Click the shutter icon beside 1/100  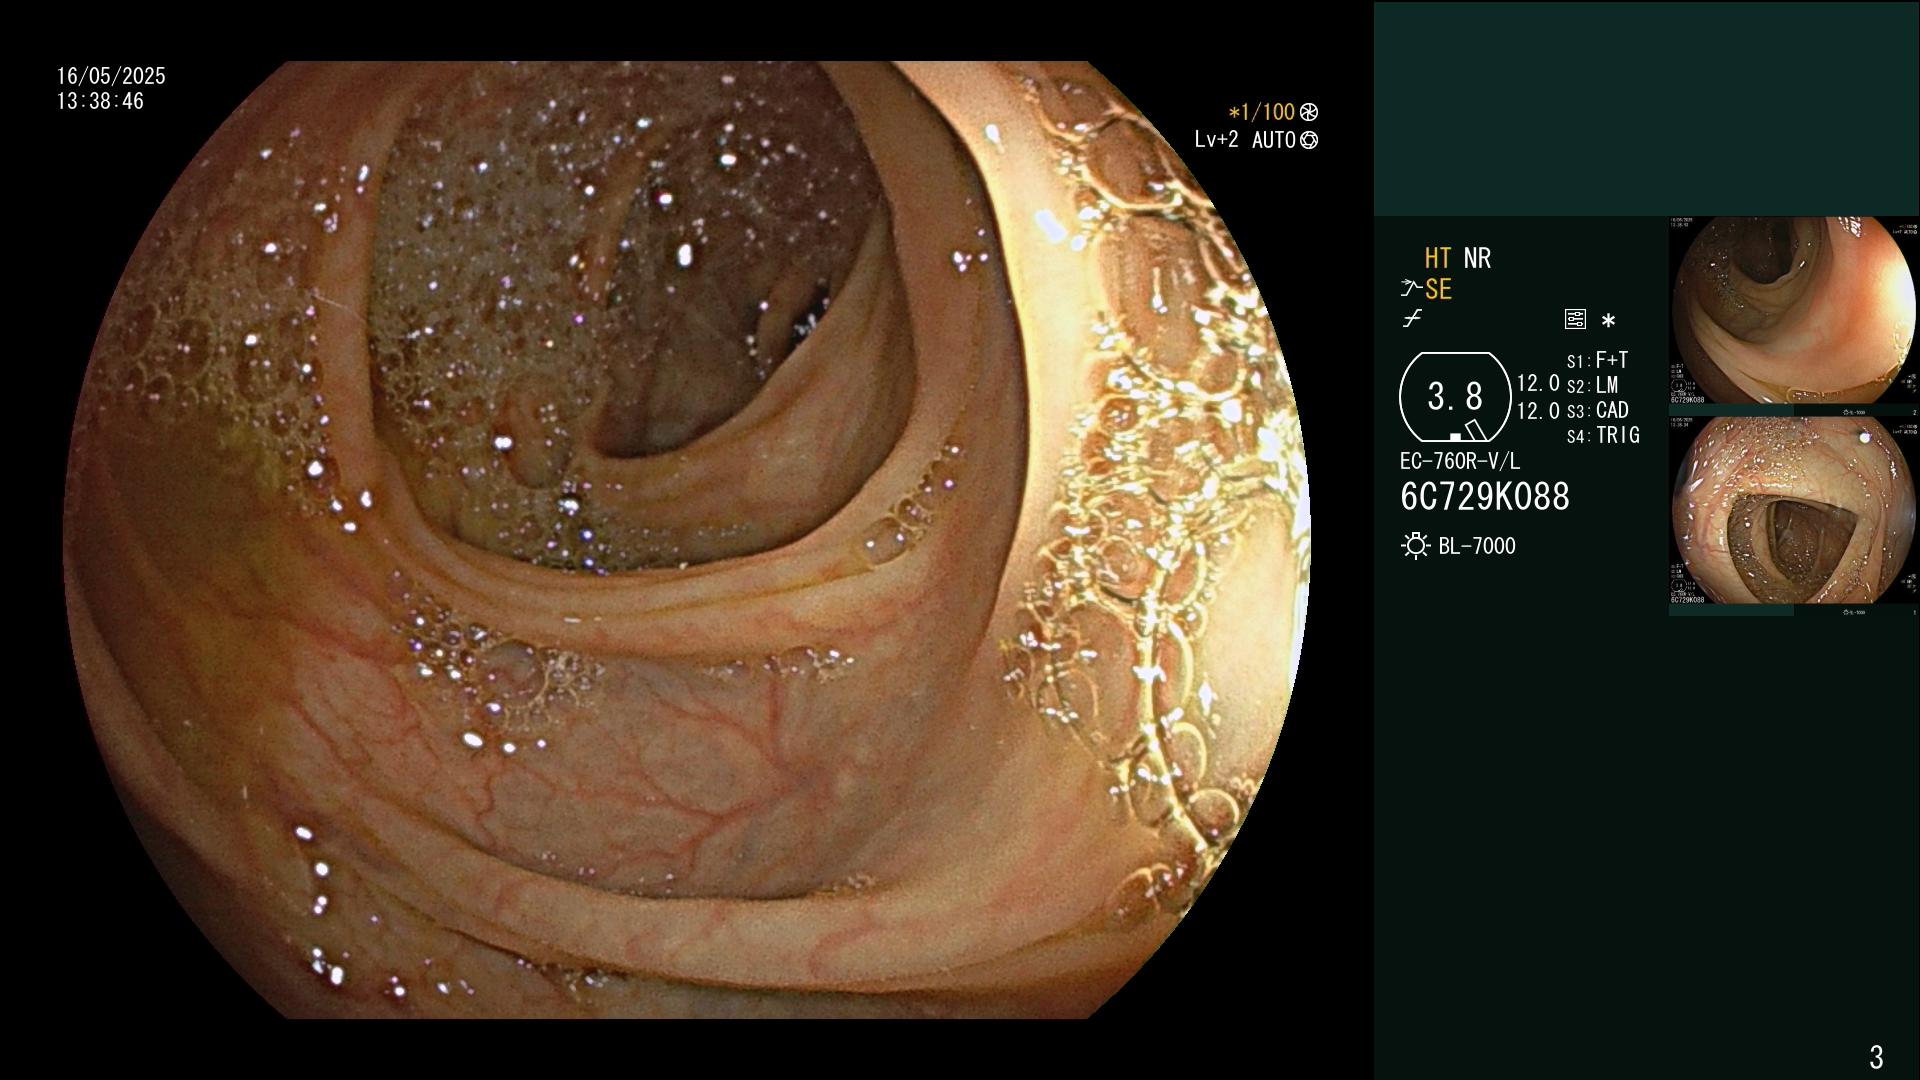tap(1308, 112)
